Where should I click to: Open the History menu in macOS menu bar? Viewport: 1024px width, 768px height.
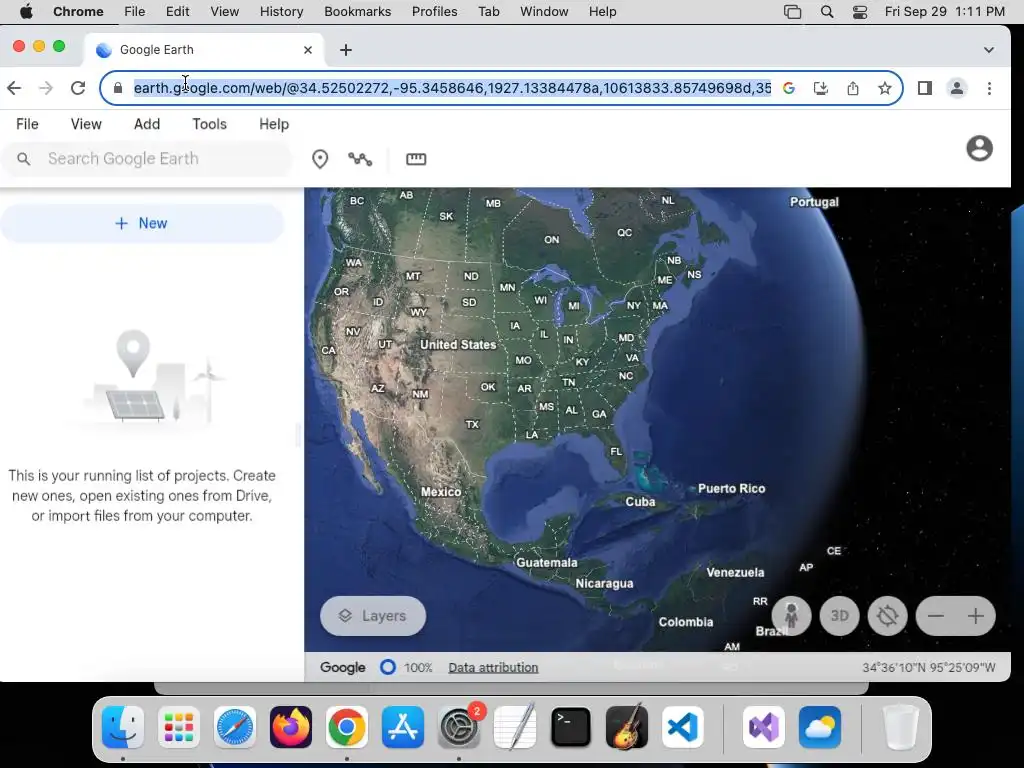(x=281, y=12)
